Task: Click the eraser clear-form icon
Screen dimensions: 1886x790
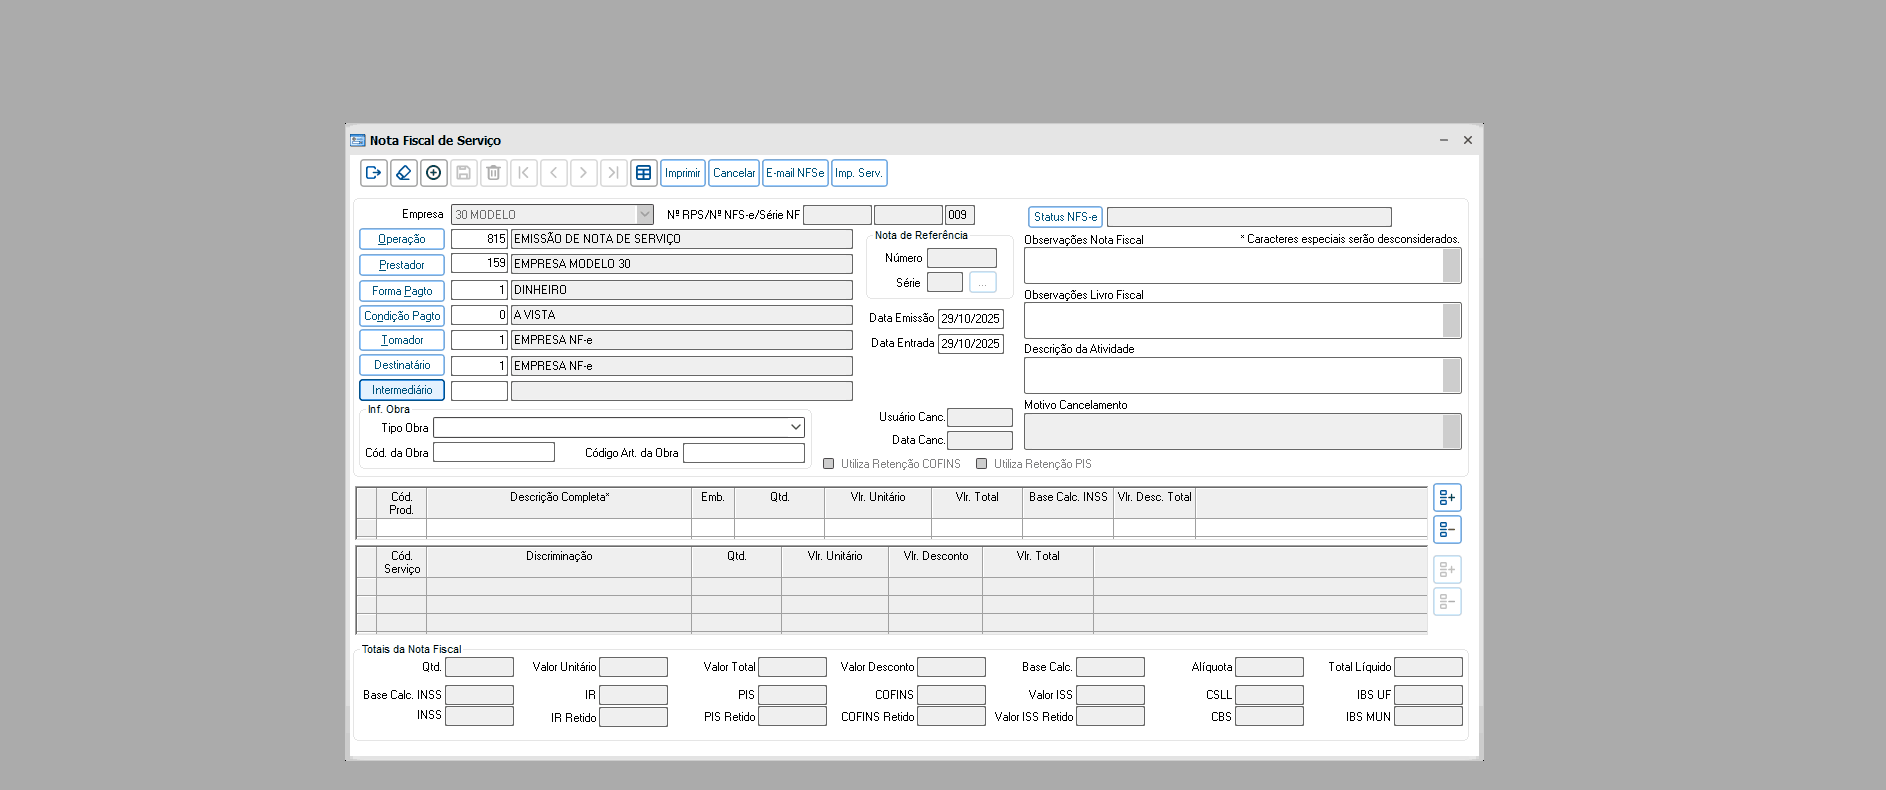Action: coord(404,173)
